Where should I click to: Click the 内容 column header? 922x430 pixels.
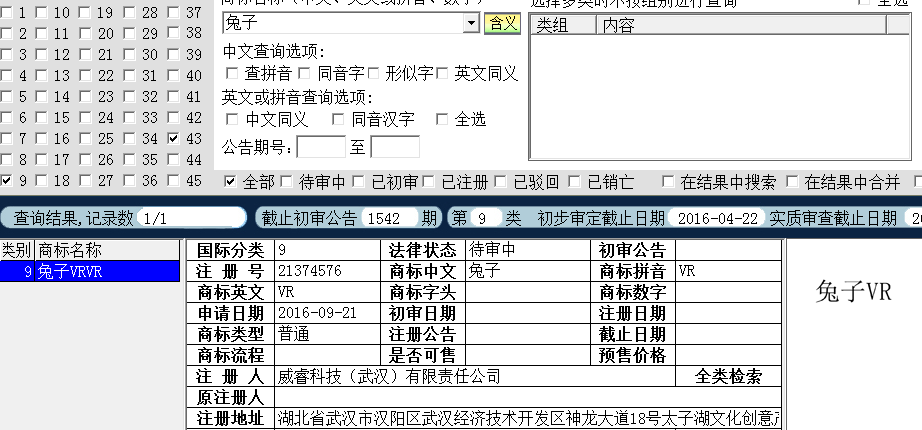tap(741, 25)
